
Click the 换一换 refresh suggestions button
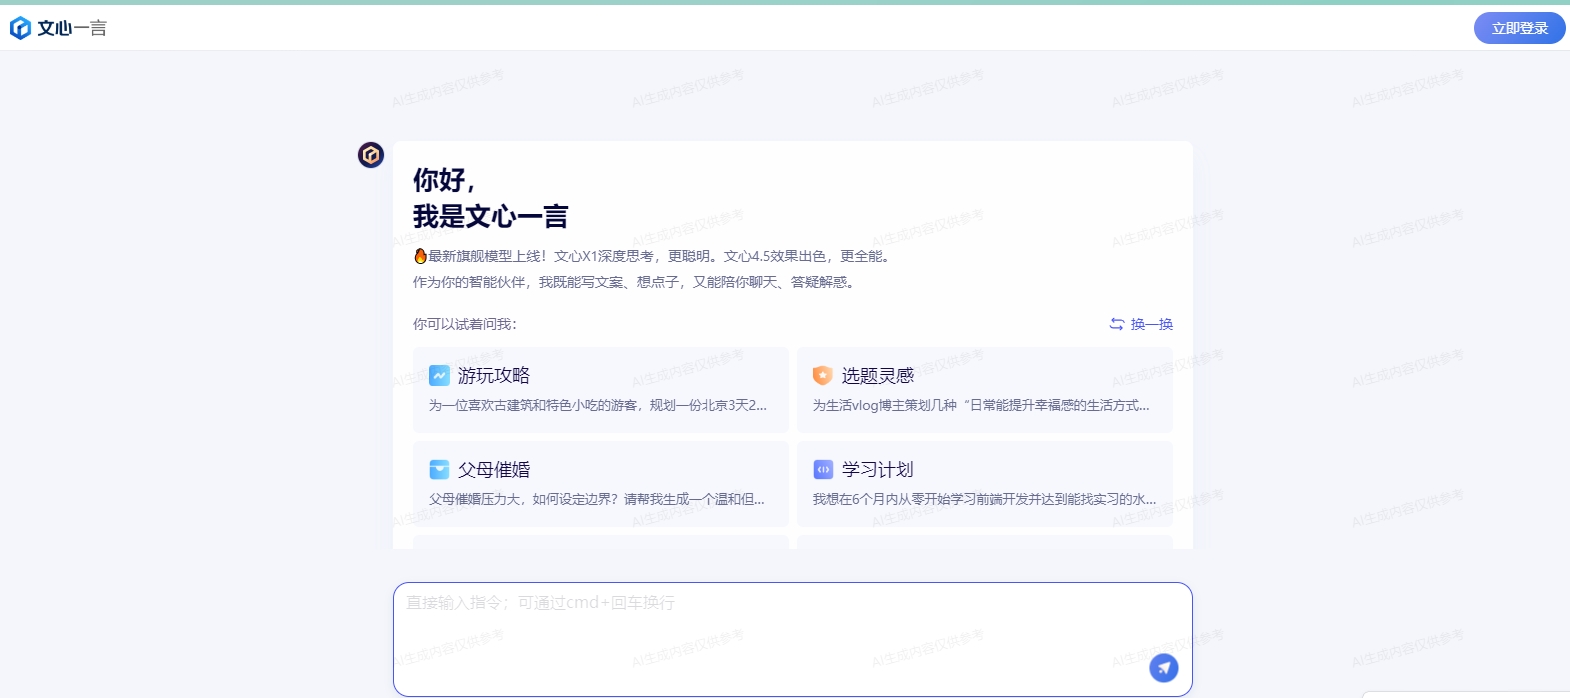[x=1141, y=324]
